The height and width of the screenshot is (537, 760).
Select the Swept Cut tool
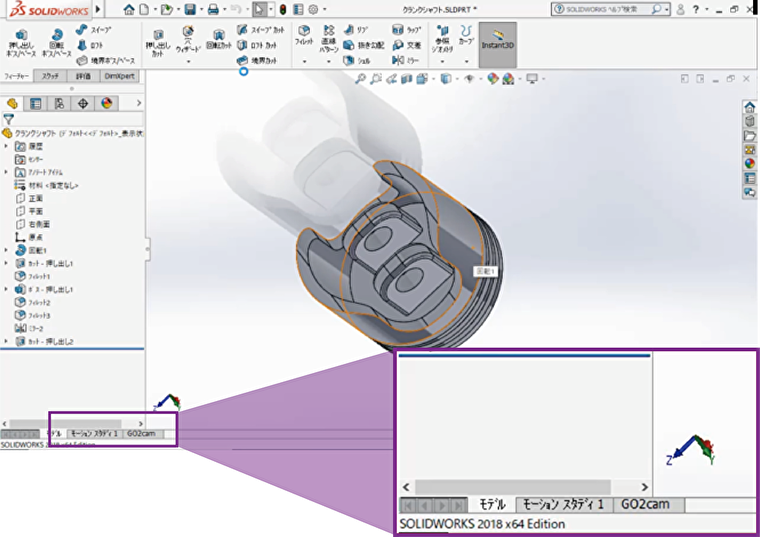[261, 30]
